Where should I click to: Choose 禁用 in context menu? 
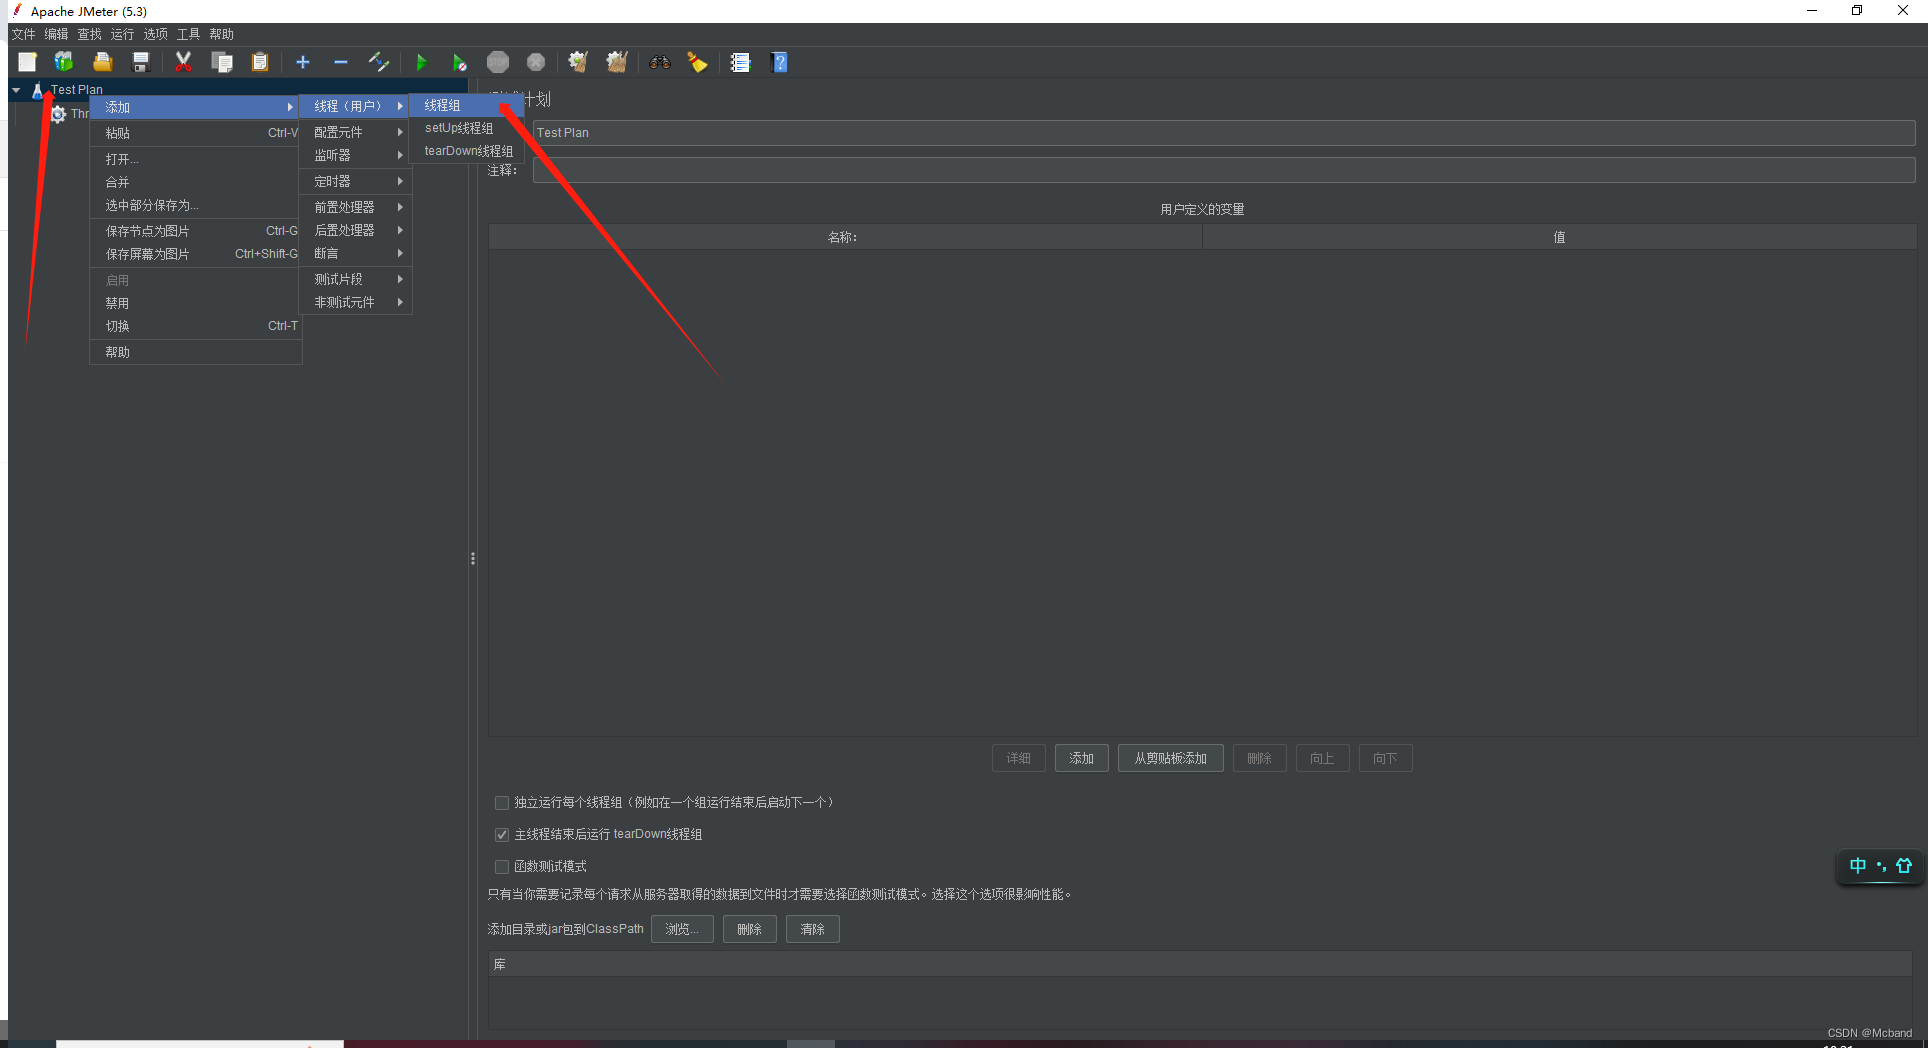[x=196, y=303]
